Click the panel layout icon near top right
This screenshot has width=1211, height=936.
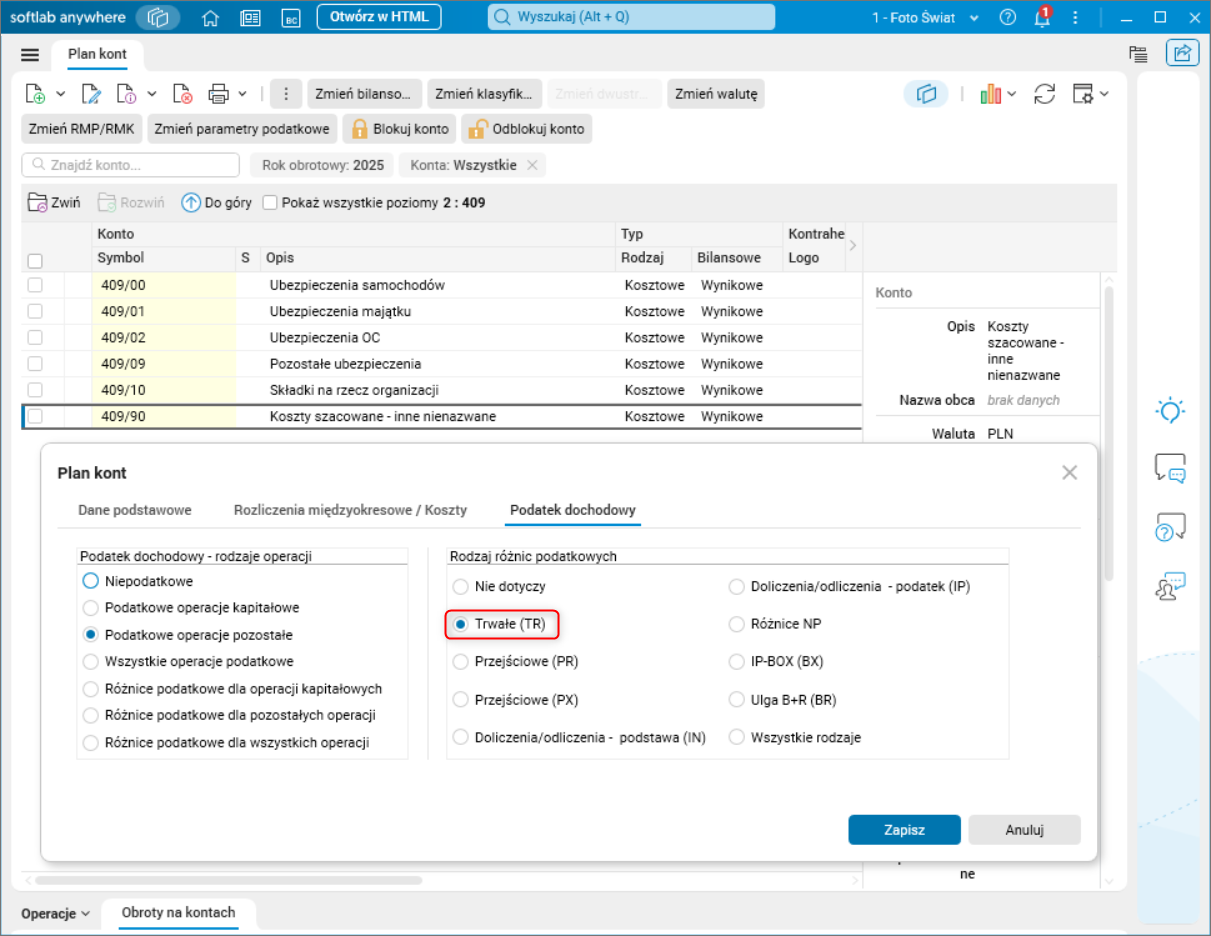[x=1137, y=54]
